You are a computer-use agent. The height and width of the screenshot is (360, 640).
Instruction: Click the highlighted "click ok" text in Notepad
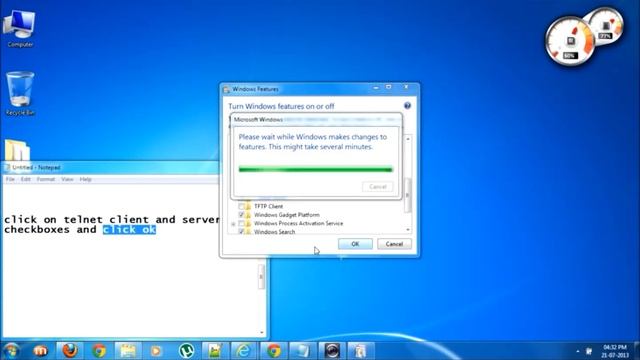click(x=129, y=229)
